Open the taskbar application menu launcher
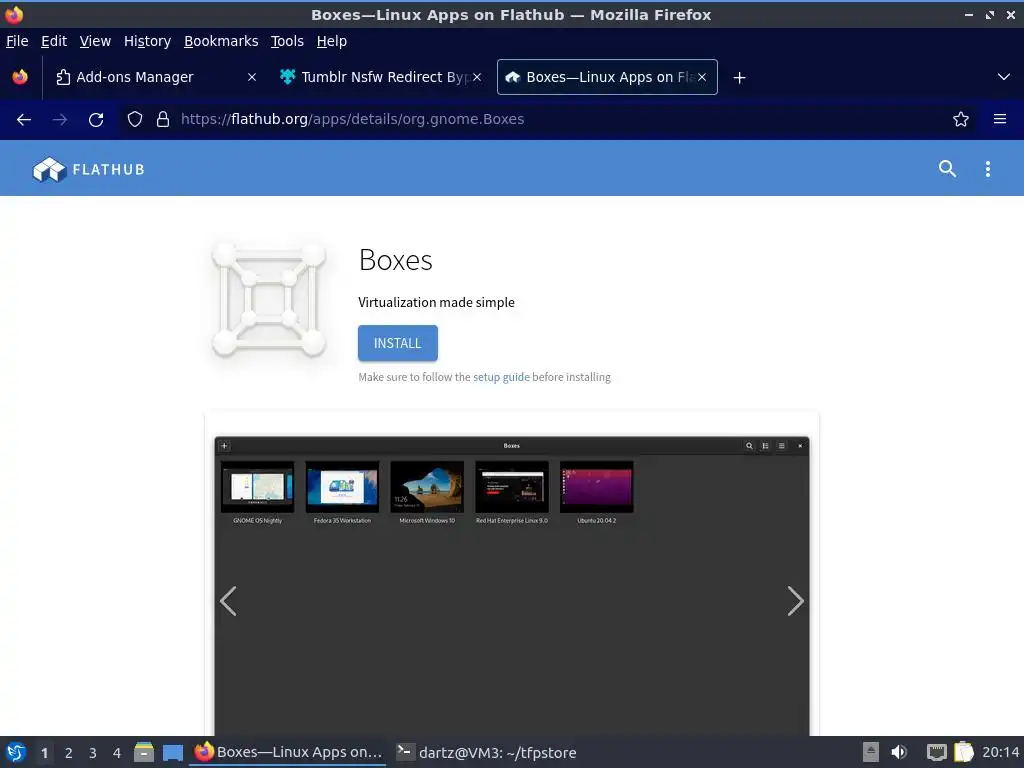 click(16, 752)
